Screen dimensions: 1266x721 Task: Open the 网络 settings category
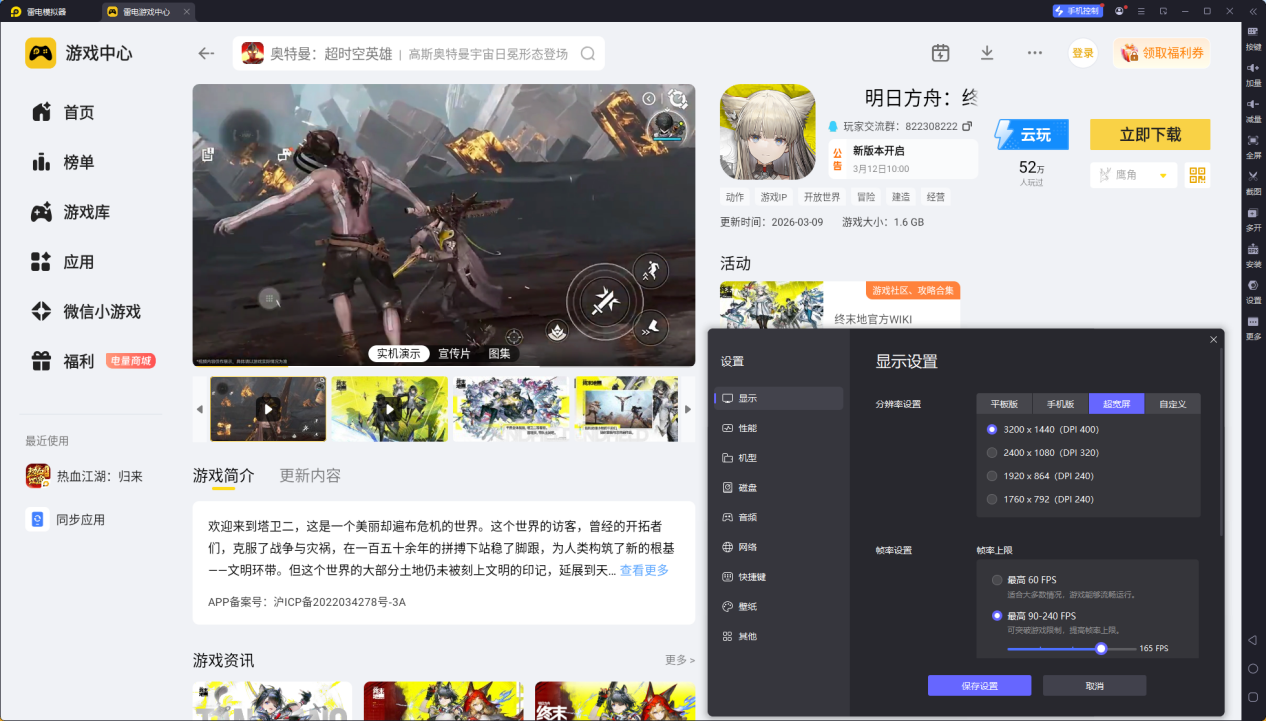[x=779, y=547]
